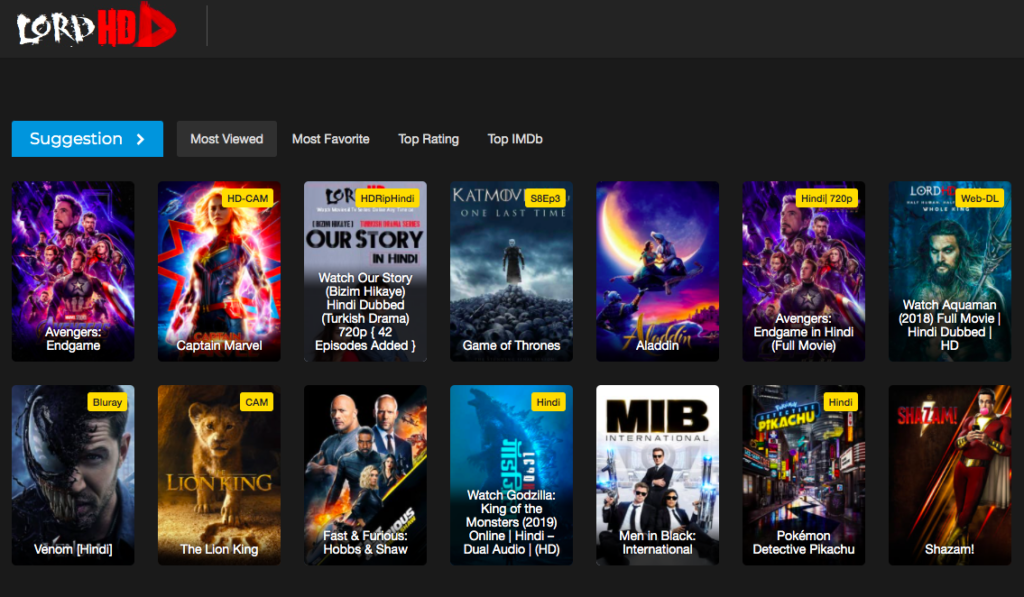This screenshot has width=1024, height=597.
Task: Click the LordHD logo
Action: 96,26
